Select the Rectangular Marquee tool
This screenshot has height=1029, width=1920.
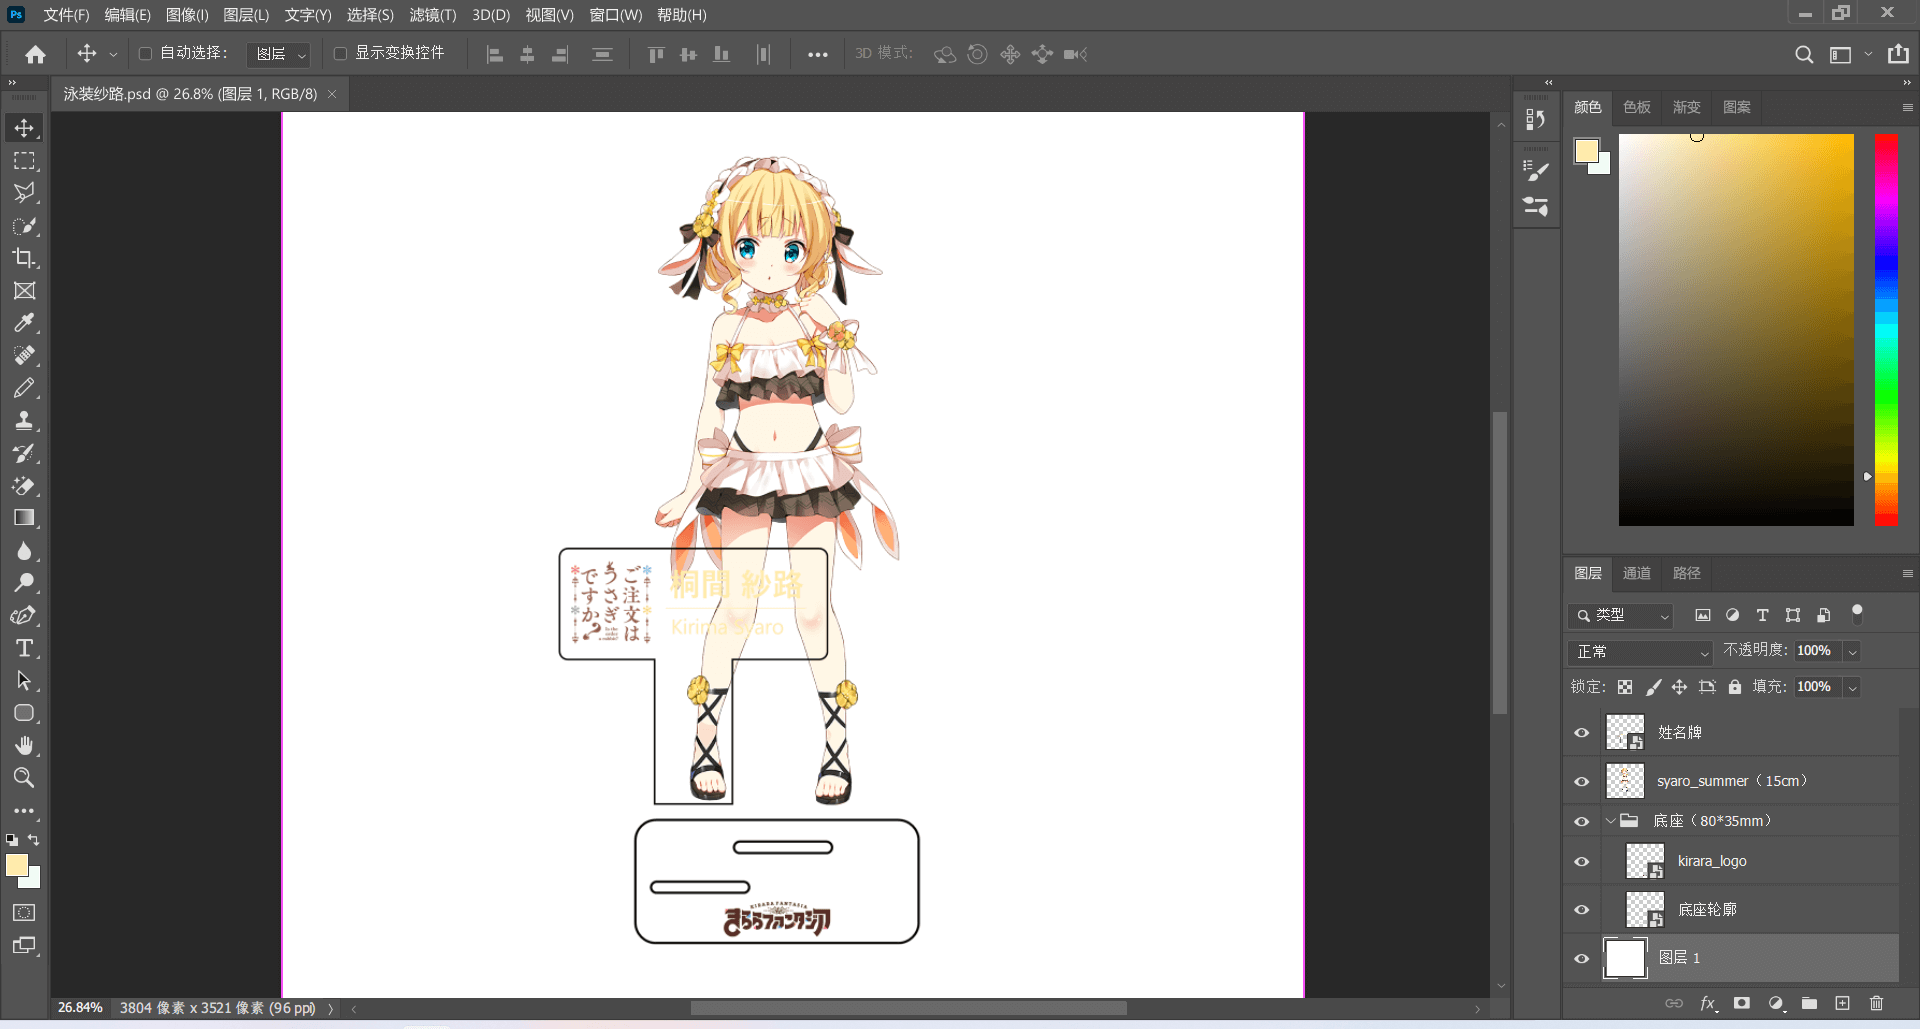point(24,161)
